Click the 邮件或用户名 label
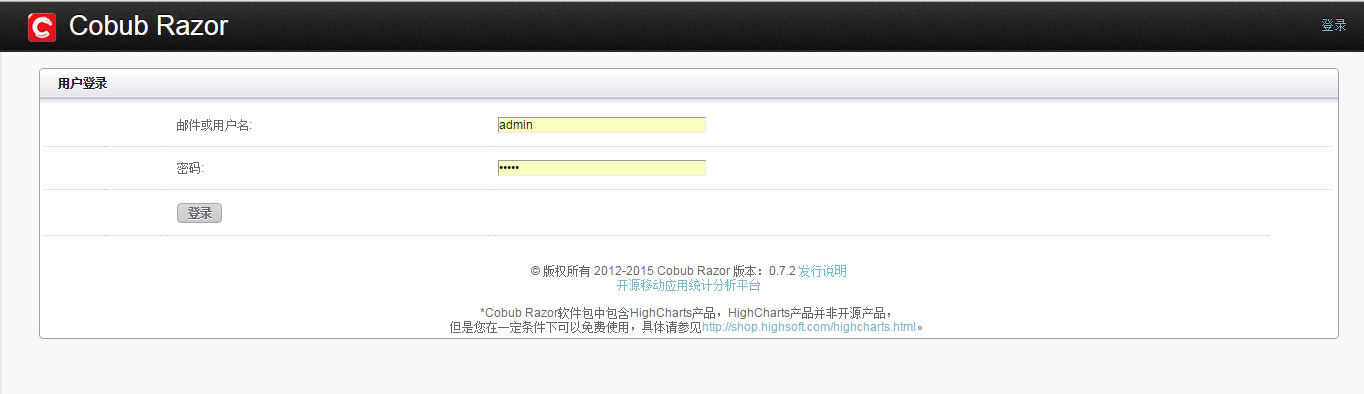Viewport: 1364px width, 394px height. 214,126
